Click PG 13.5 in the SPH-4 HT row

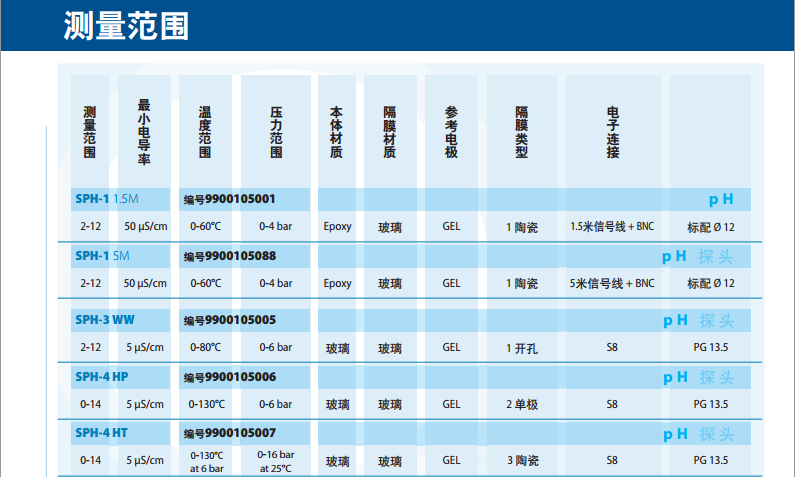(x=711, y=460)
